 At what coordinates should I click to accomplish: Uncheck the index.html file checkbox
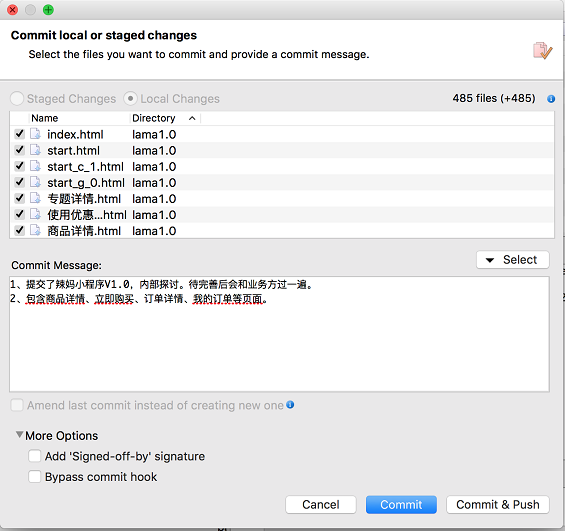pyautogui.click(x=19, y=134)
